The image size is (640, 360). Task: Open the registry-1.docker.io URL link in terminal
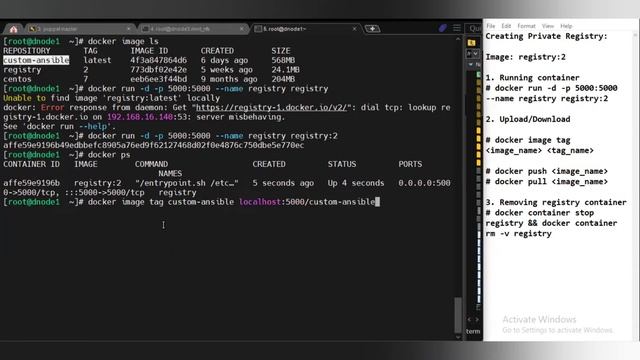click(x=271, y=107)
